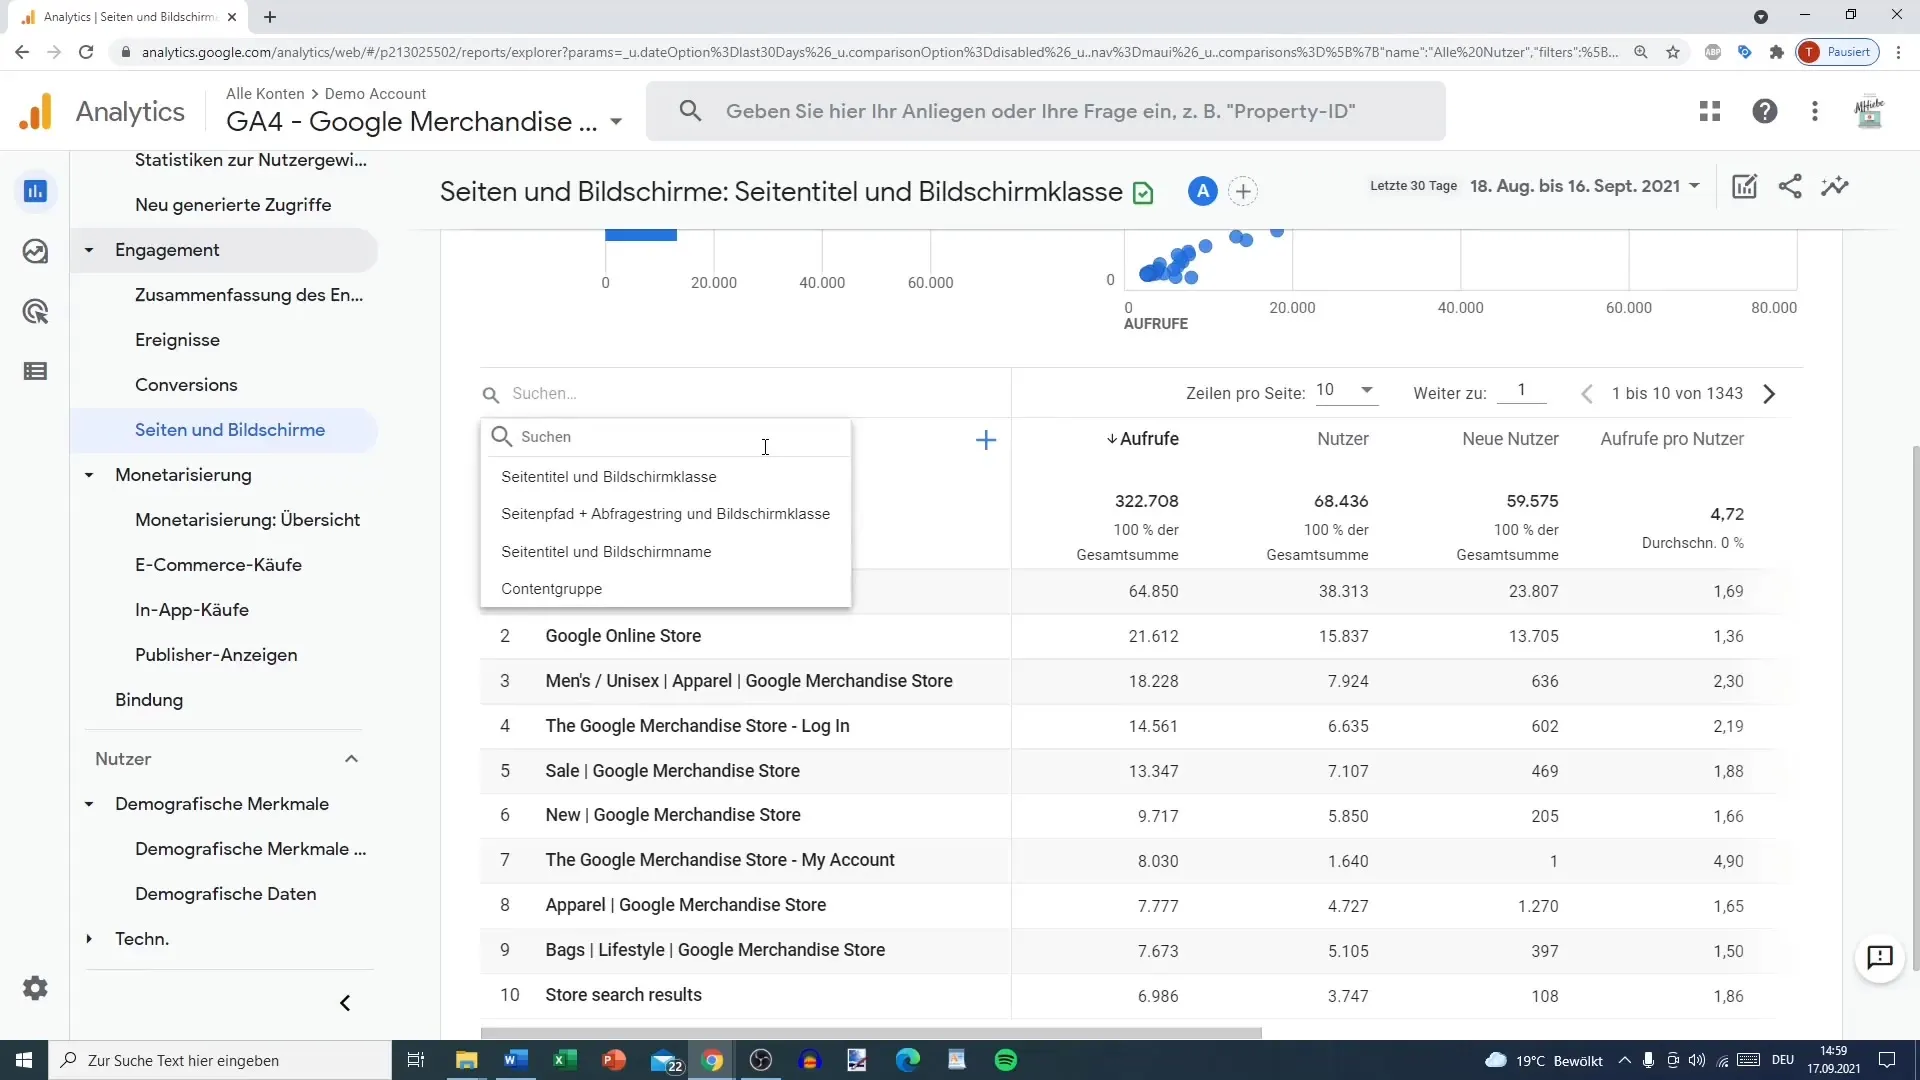Open Bindung report in sidebar
The image size is (1920, 1080).
tap(149, 700)
